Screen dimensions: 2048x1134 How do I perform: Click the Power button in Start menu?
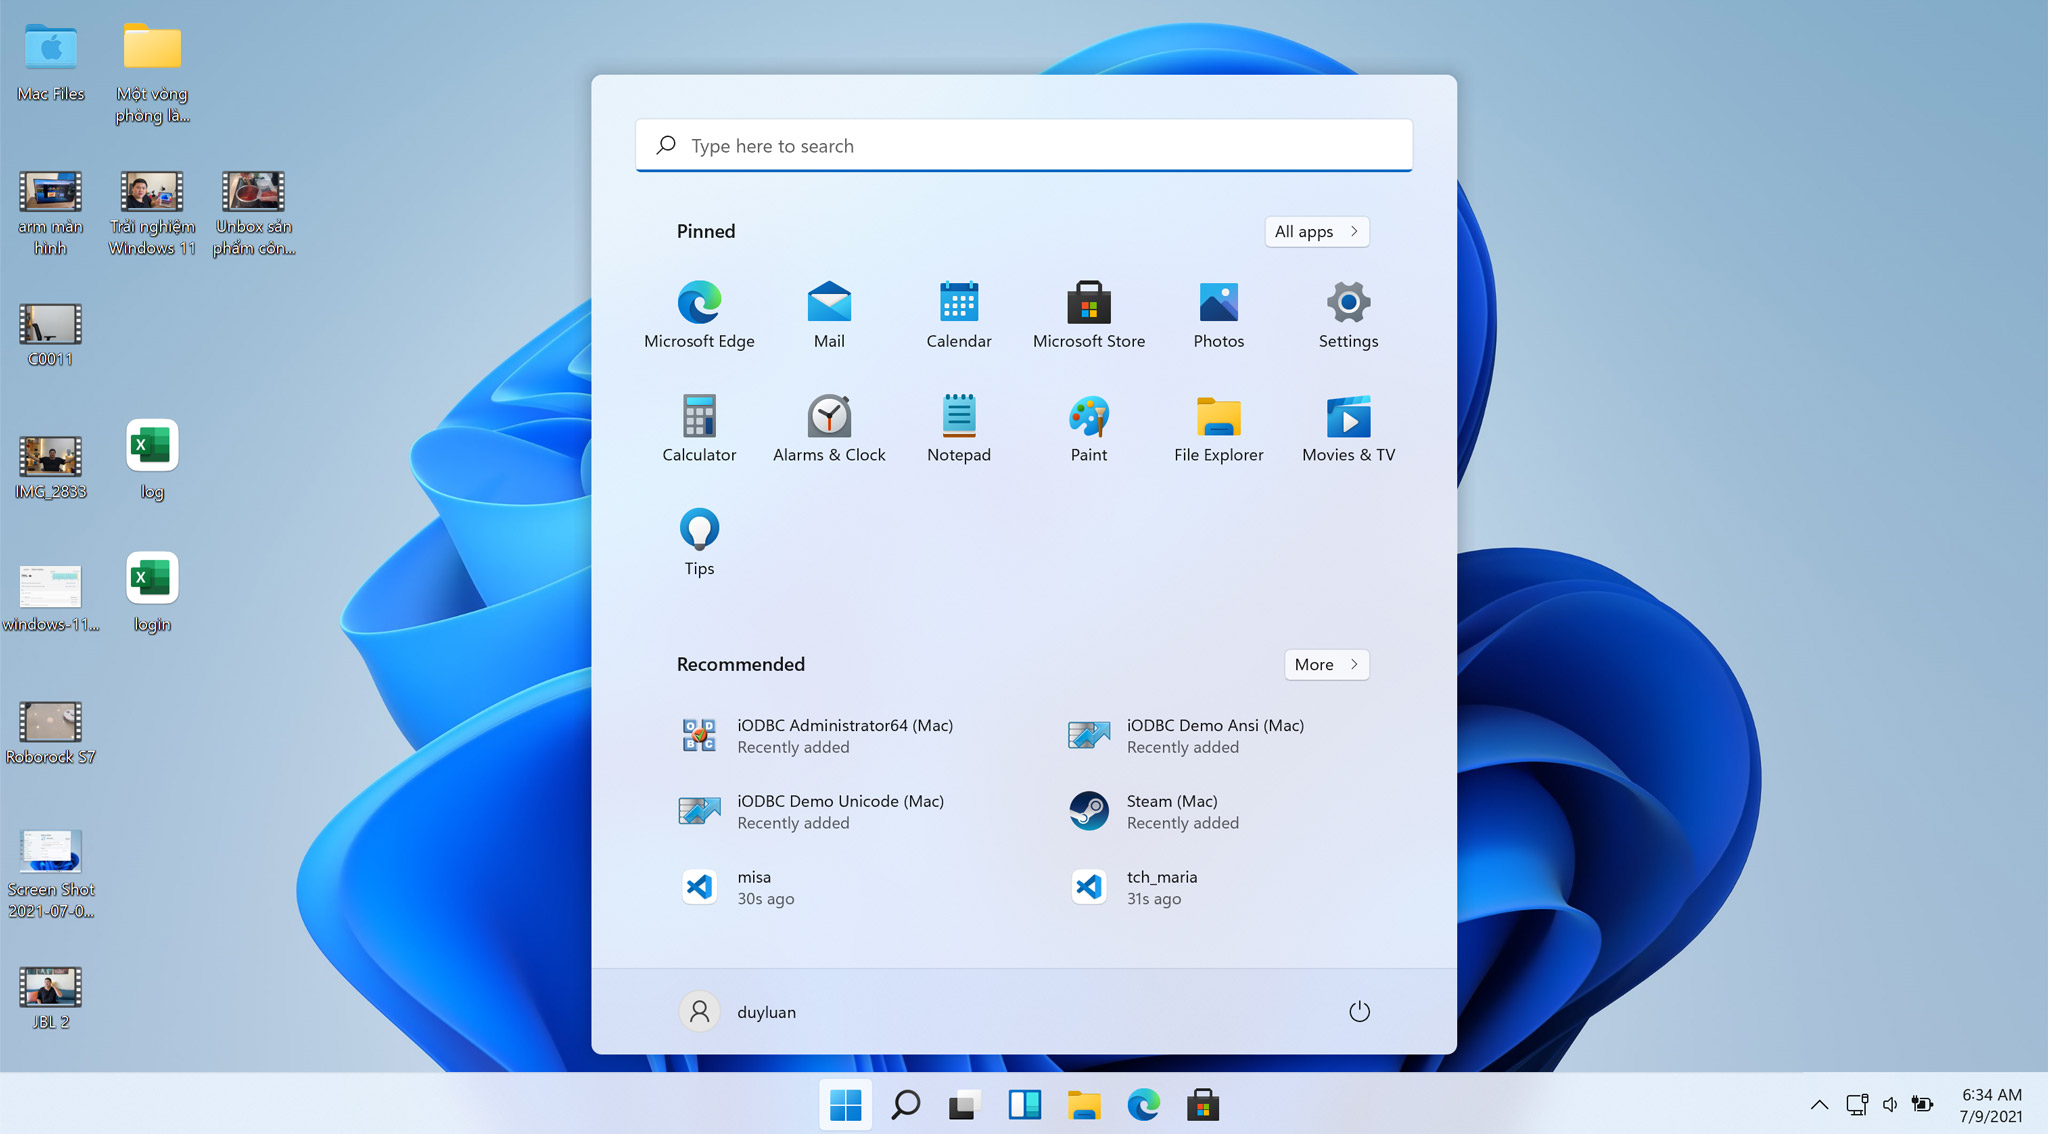(x=1358, y=1012)
